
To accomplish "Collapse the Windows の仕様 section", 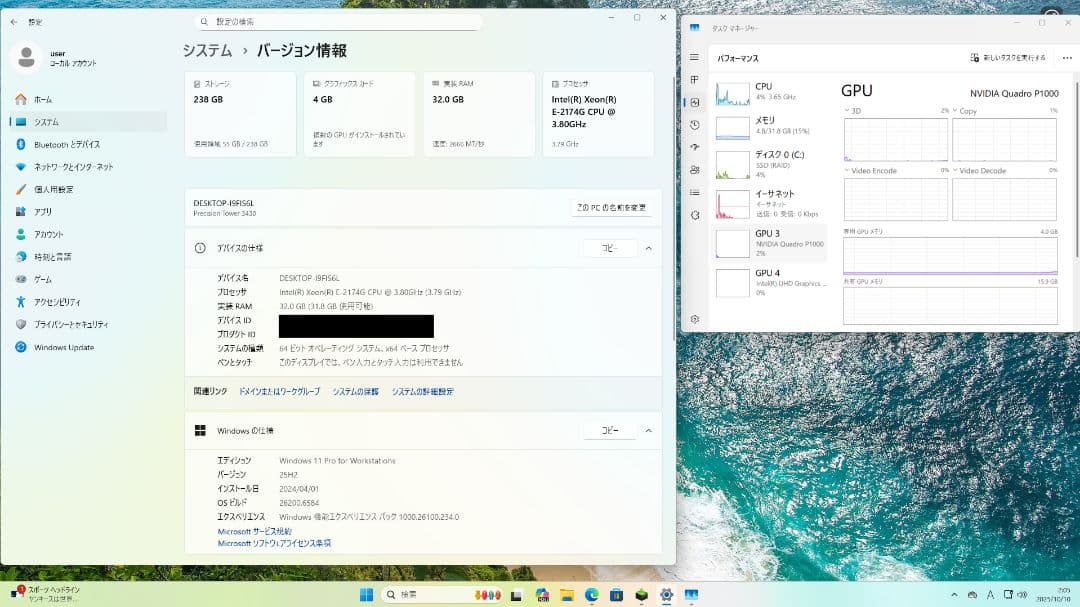I will point(649,430).
